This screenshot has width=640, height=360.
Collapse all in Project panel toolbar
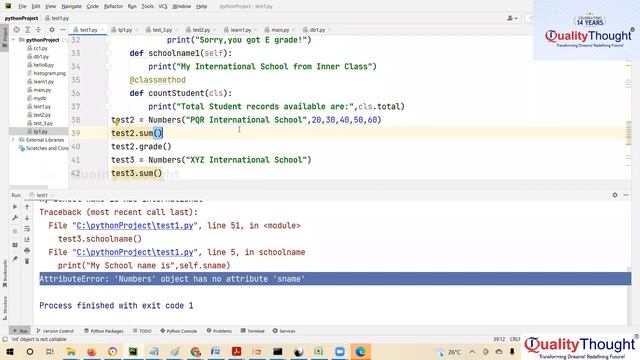point(38,30)
